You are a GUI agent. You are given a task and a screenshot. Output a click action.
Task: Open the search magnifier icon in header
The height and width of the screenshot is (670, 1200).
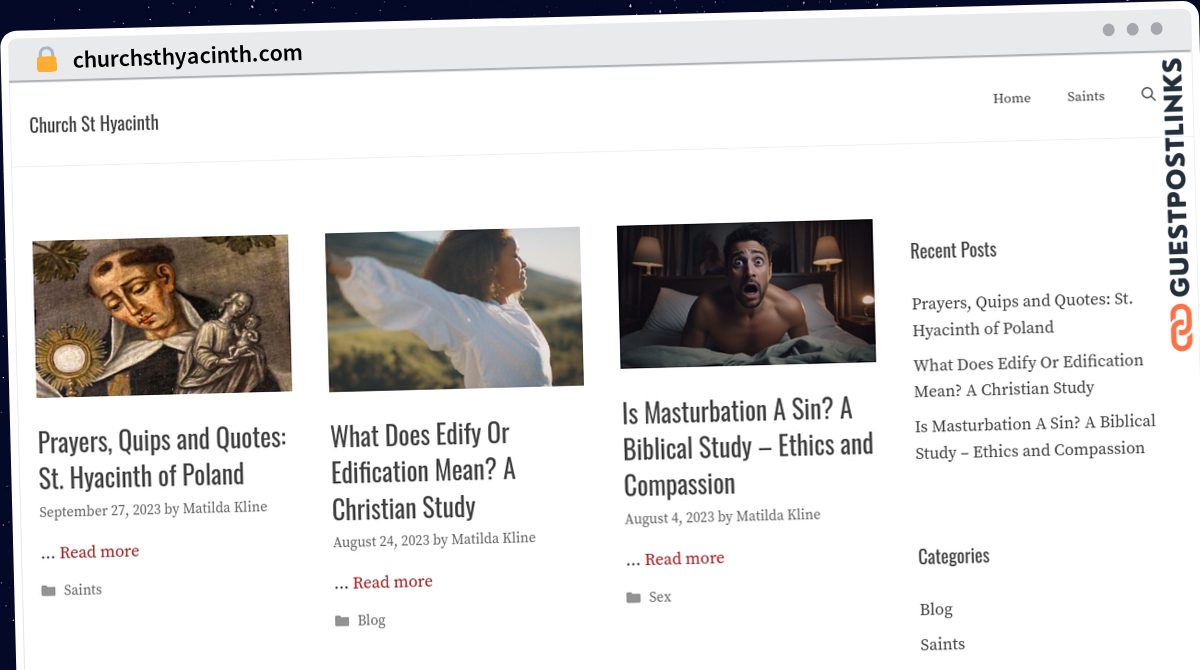point(1148,94)
